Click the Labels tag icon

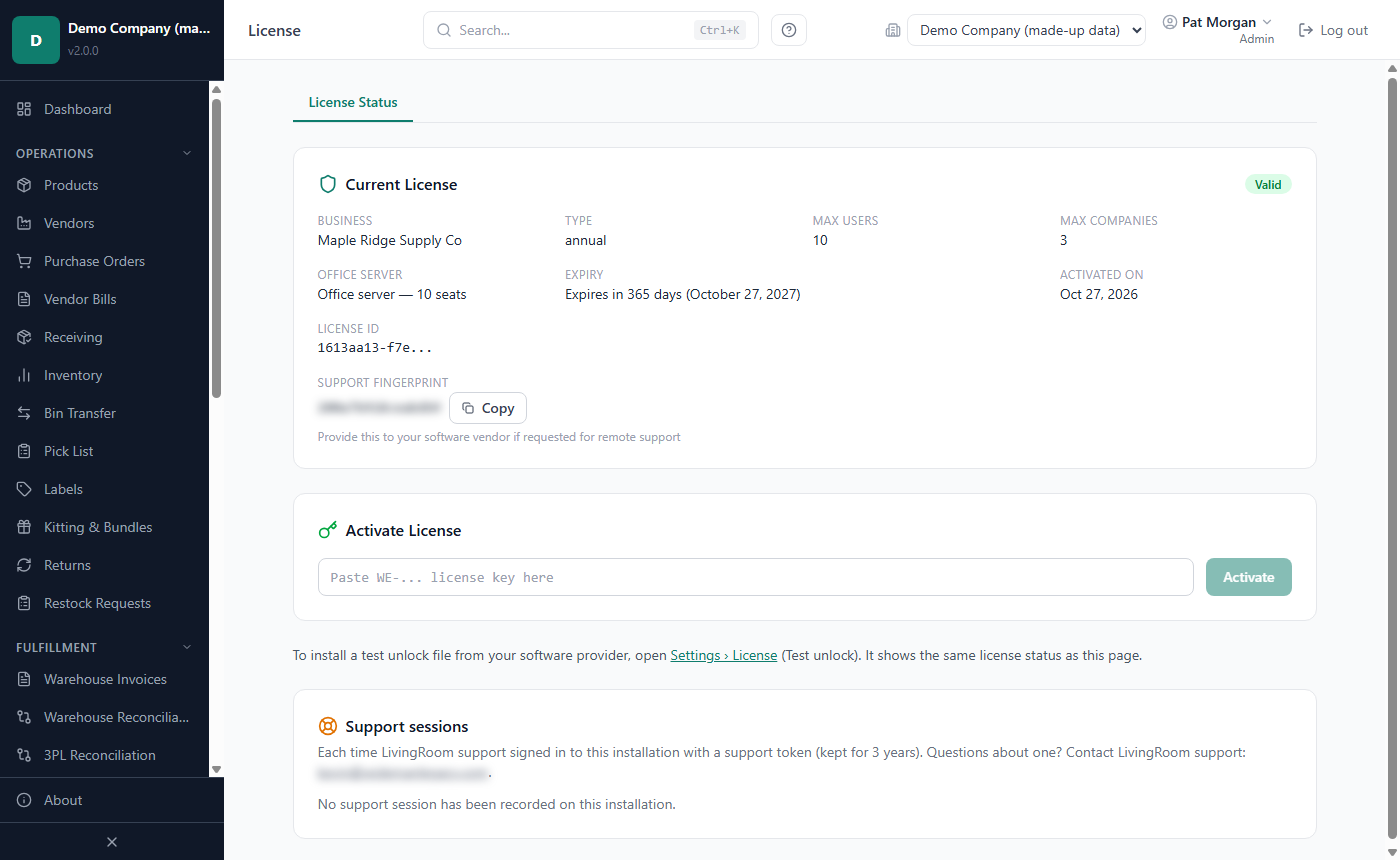click(x=24, y=489)
